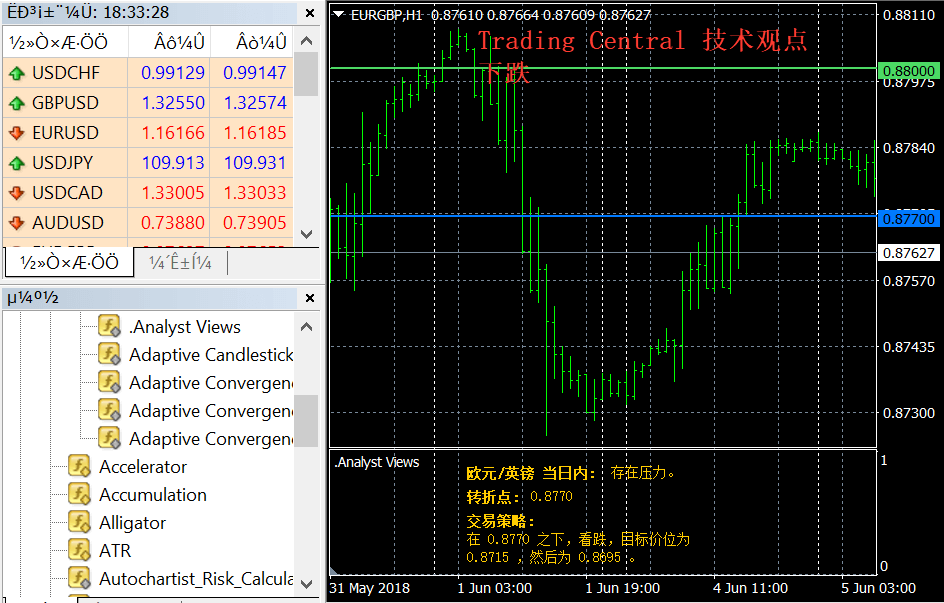Screen dimensions: 944x603
Task: Select the Alligator indicator
Action: pyautogui.click(x=132, y=523)
